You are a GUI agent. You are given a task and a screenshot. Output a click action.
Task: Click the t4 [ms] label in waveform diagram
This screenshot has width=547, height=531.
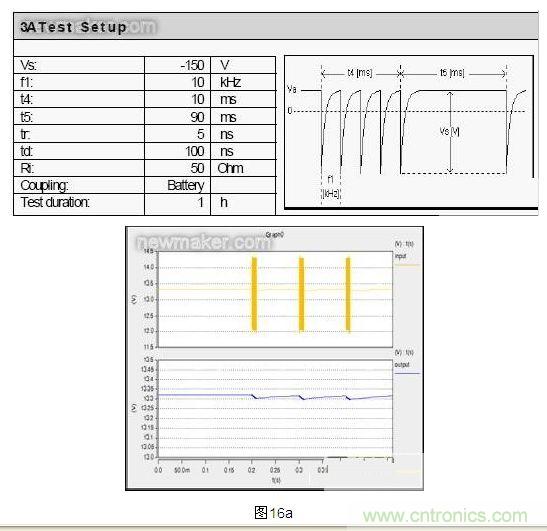pos(360,73)
